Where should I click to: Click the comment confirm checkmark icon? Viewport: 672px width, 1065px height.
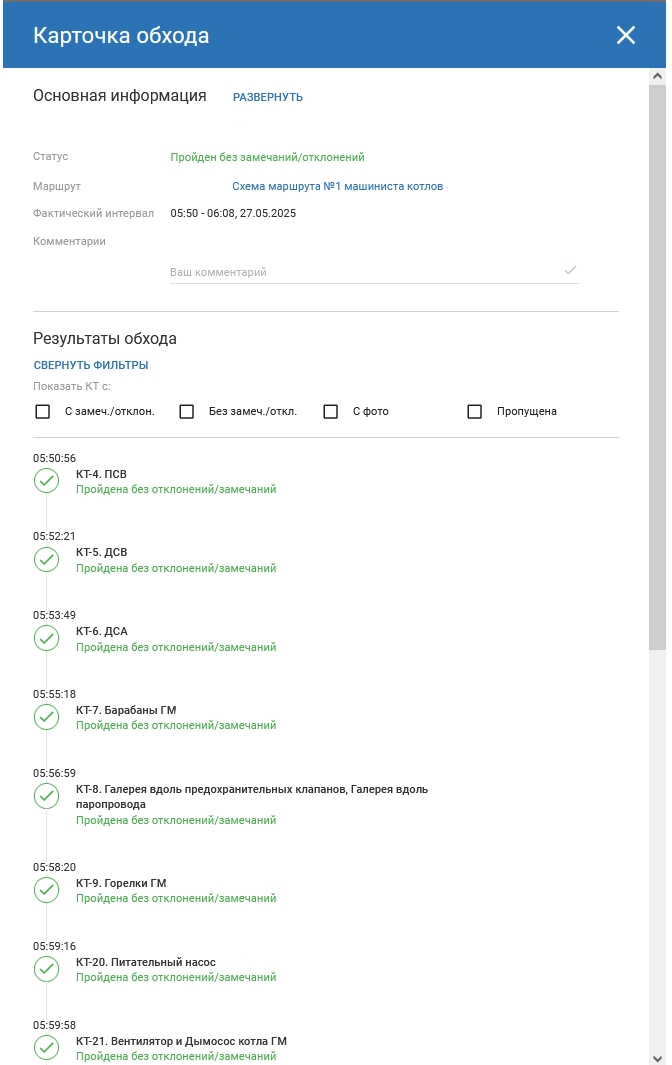point(570,270)
